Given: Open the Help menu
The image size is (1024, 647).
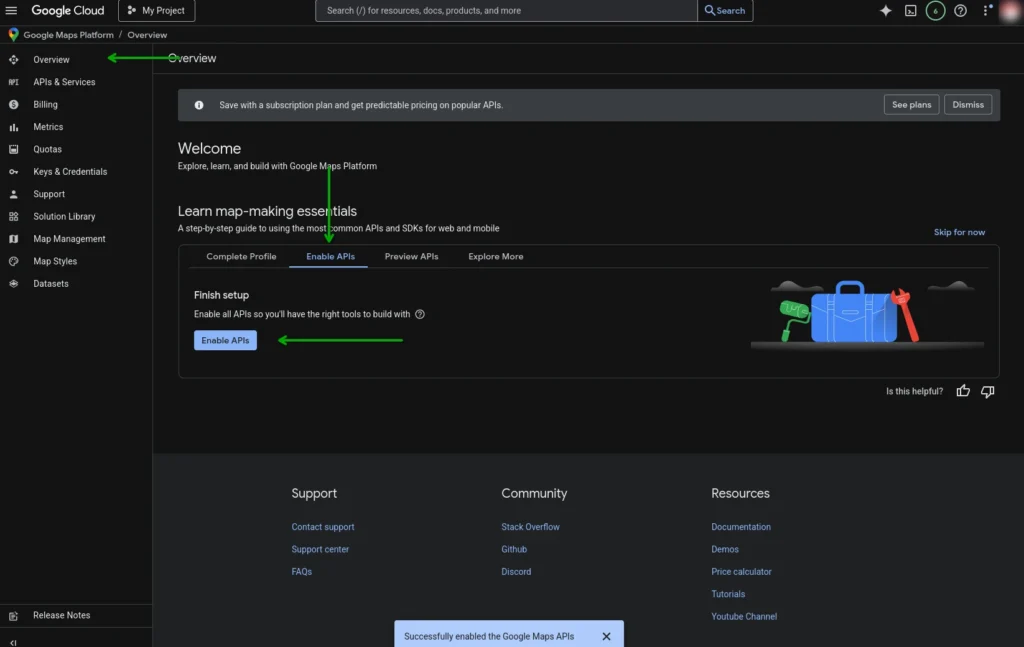Looking at the screenshot, I should click(x=959, y=11).
